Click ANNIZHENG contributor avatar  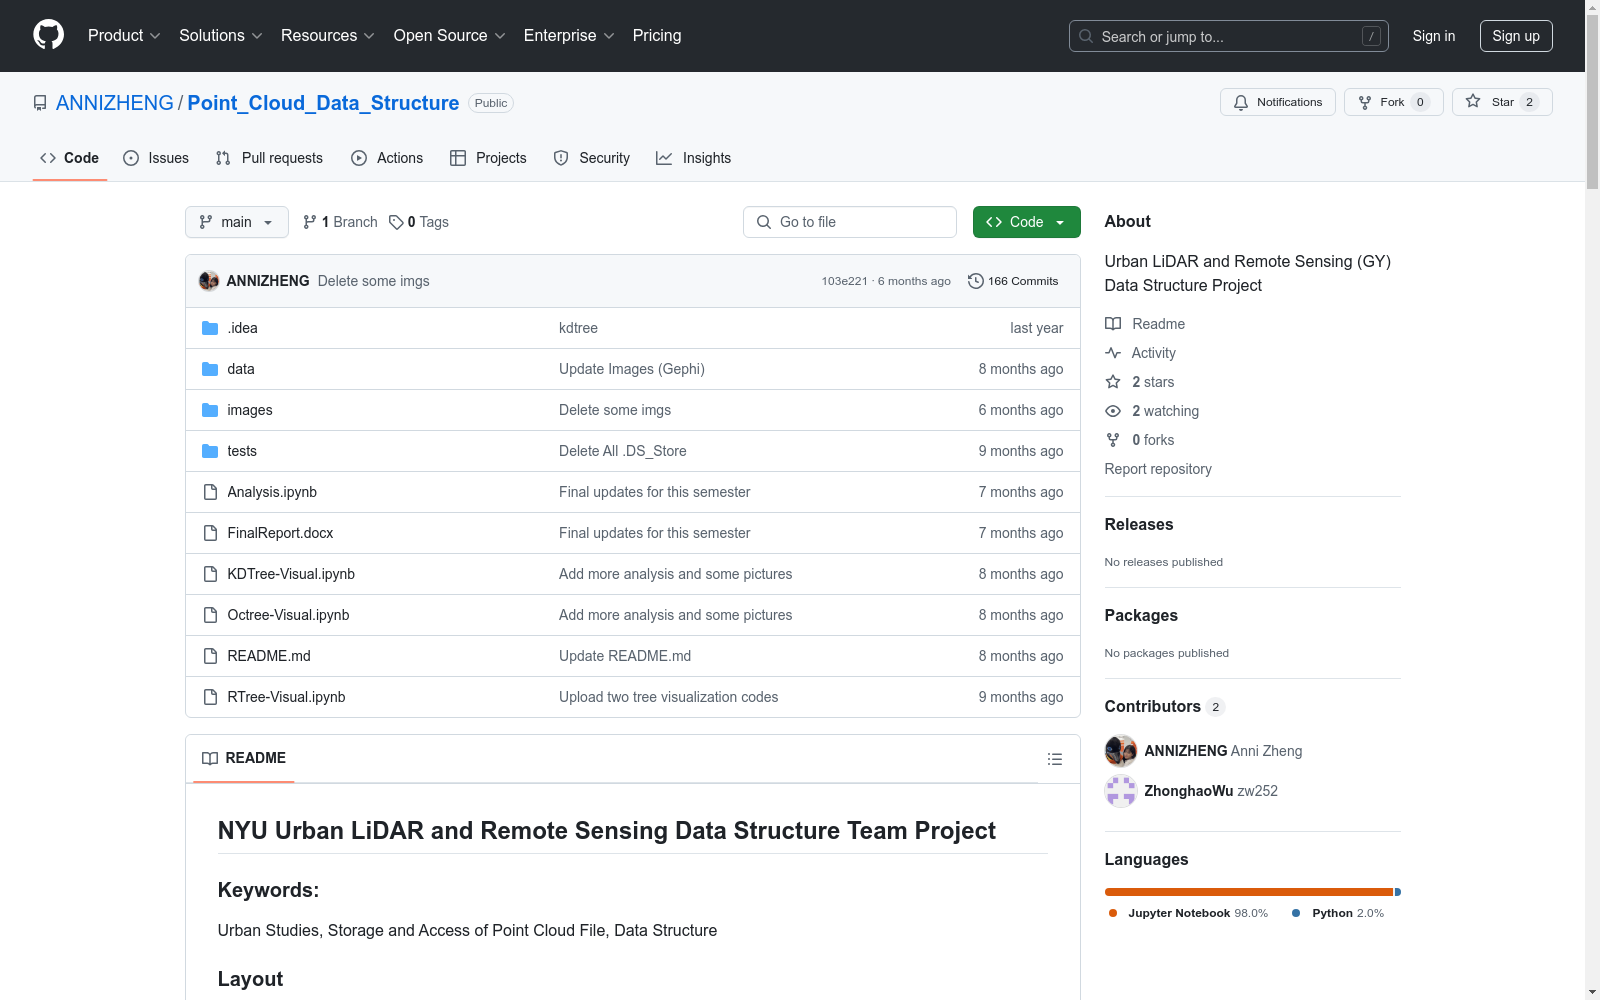(1121, 751)
